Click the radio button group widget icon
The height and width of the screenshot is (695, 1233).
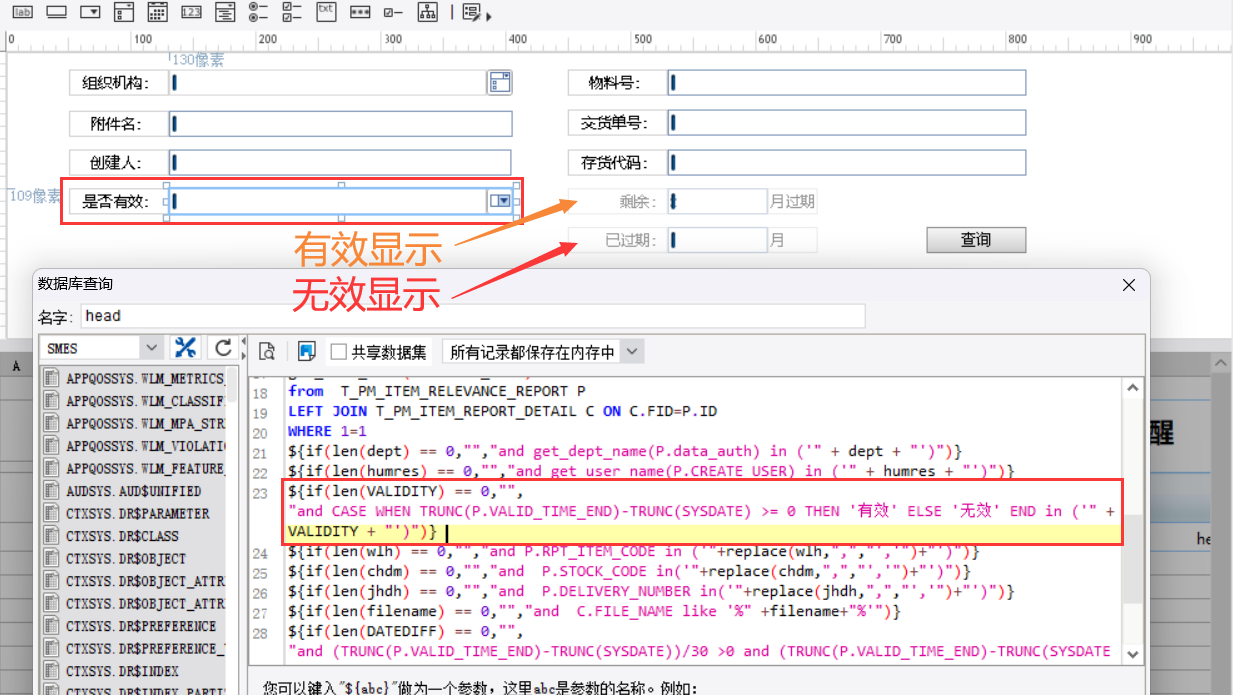[258, 12]
